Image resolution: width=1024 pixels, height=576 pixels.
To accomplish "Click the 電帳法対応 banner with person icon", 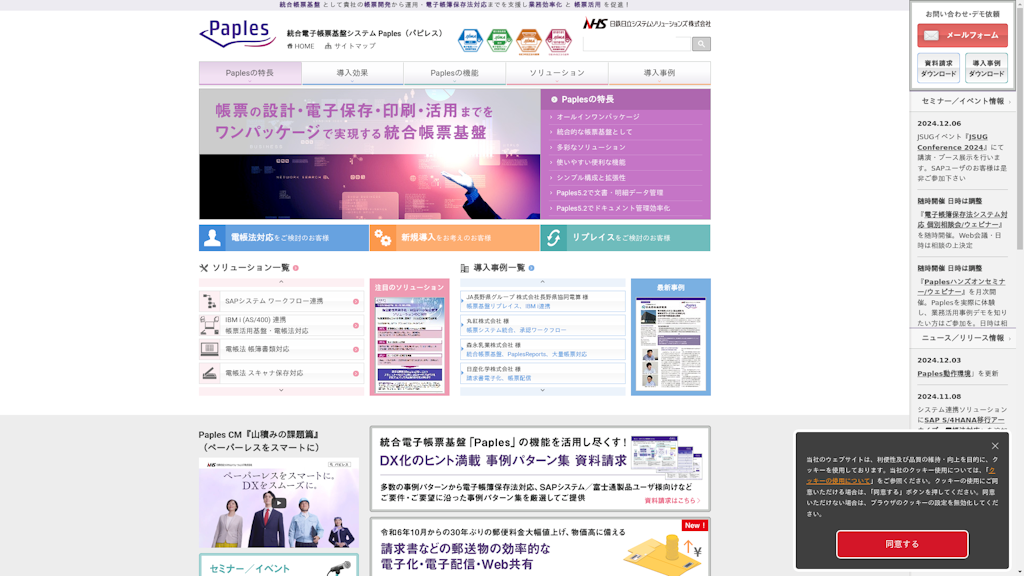I will (x=284, y=238).
